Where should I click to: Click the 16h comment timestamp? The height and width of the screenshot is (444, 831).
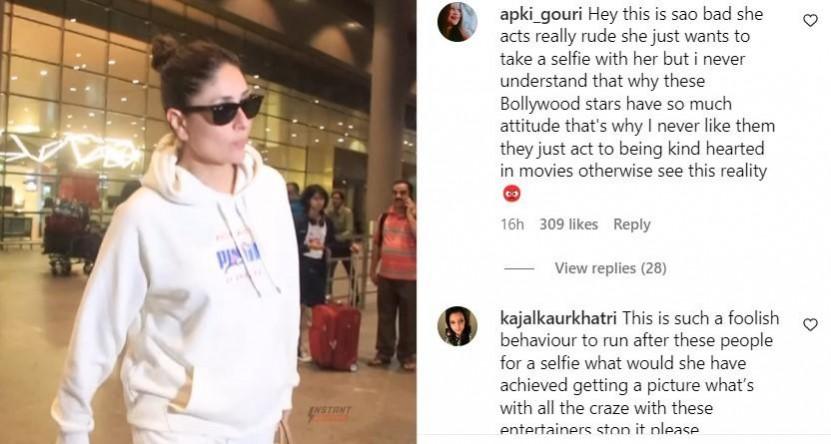tap(512, 224)
